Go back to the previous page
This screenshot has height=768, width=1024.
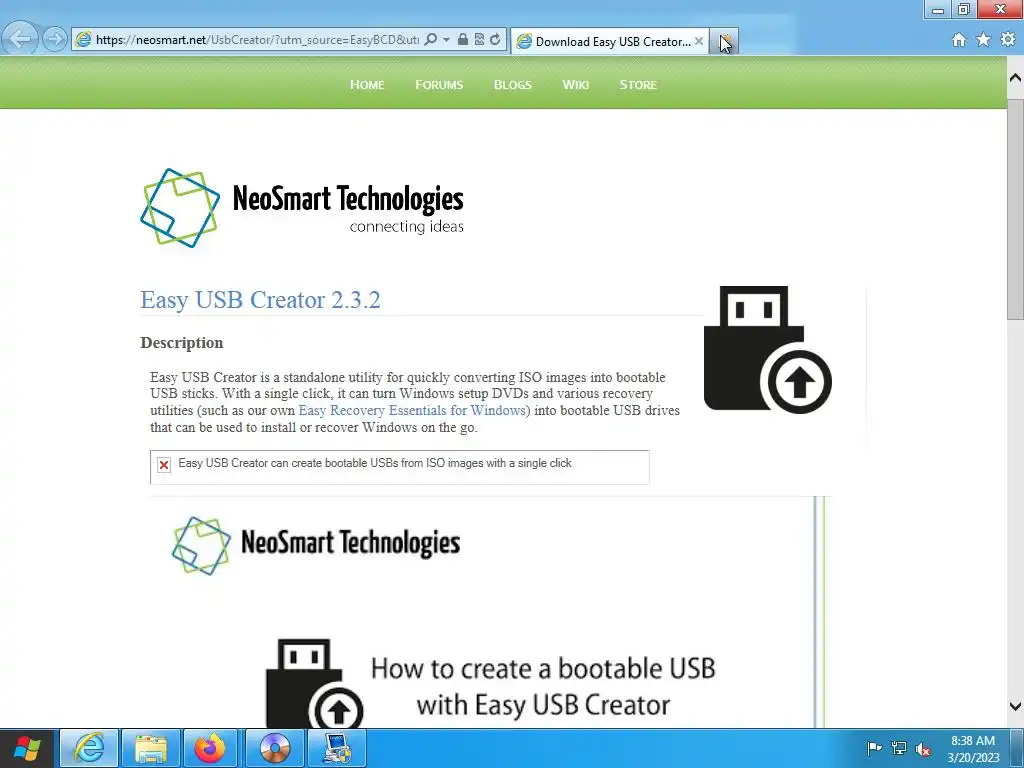click(20, 39)
